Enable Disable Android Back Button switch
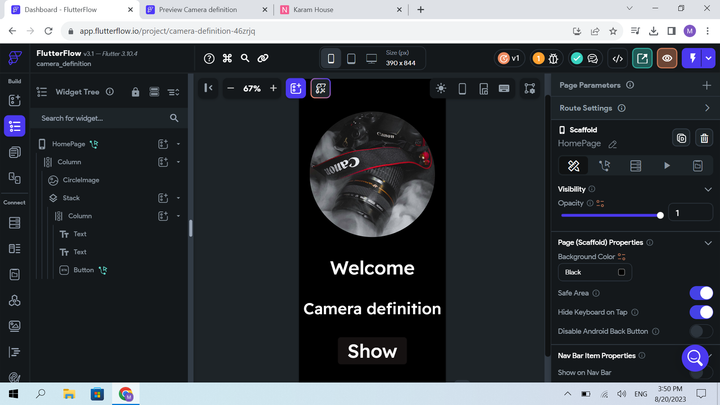Screen dimensions: 720x405 (700, 331)
